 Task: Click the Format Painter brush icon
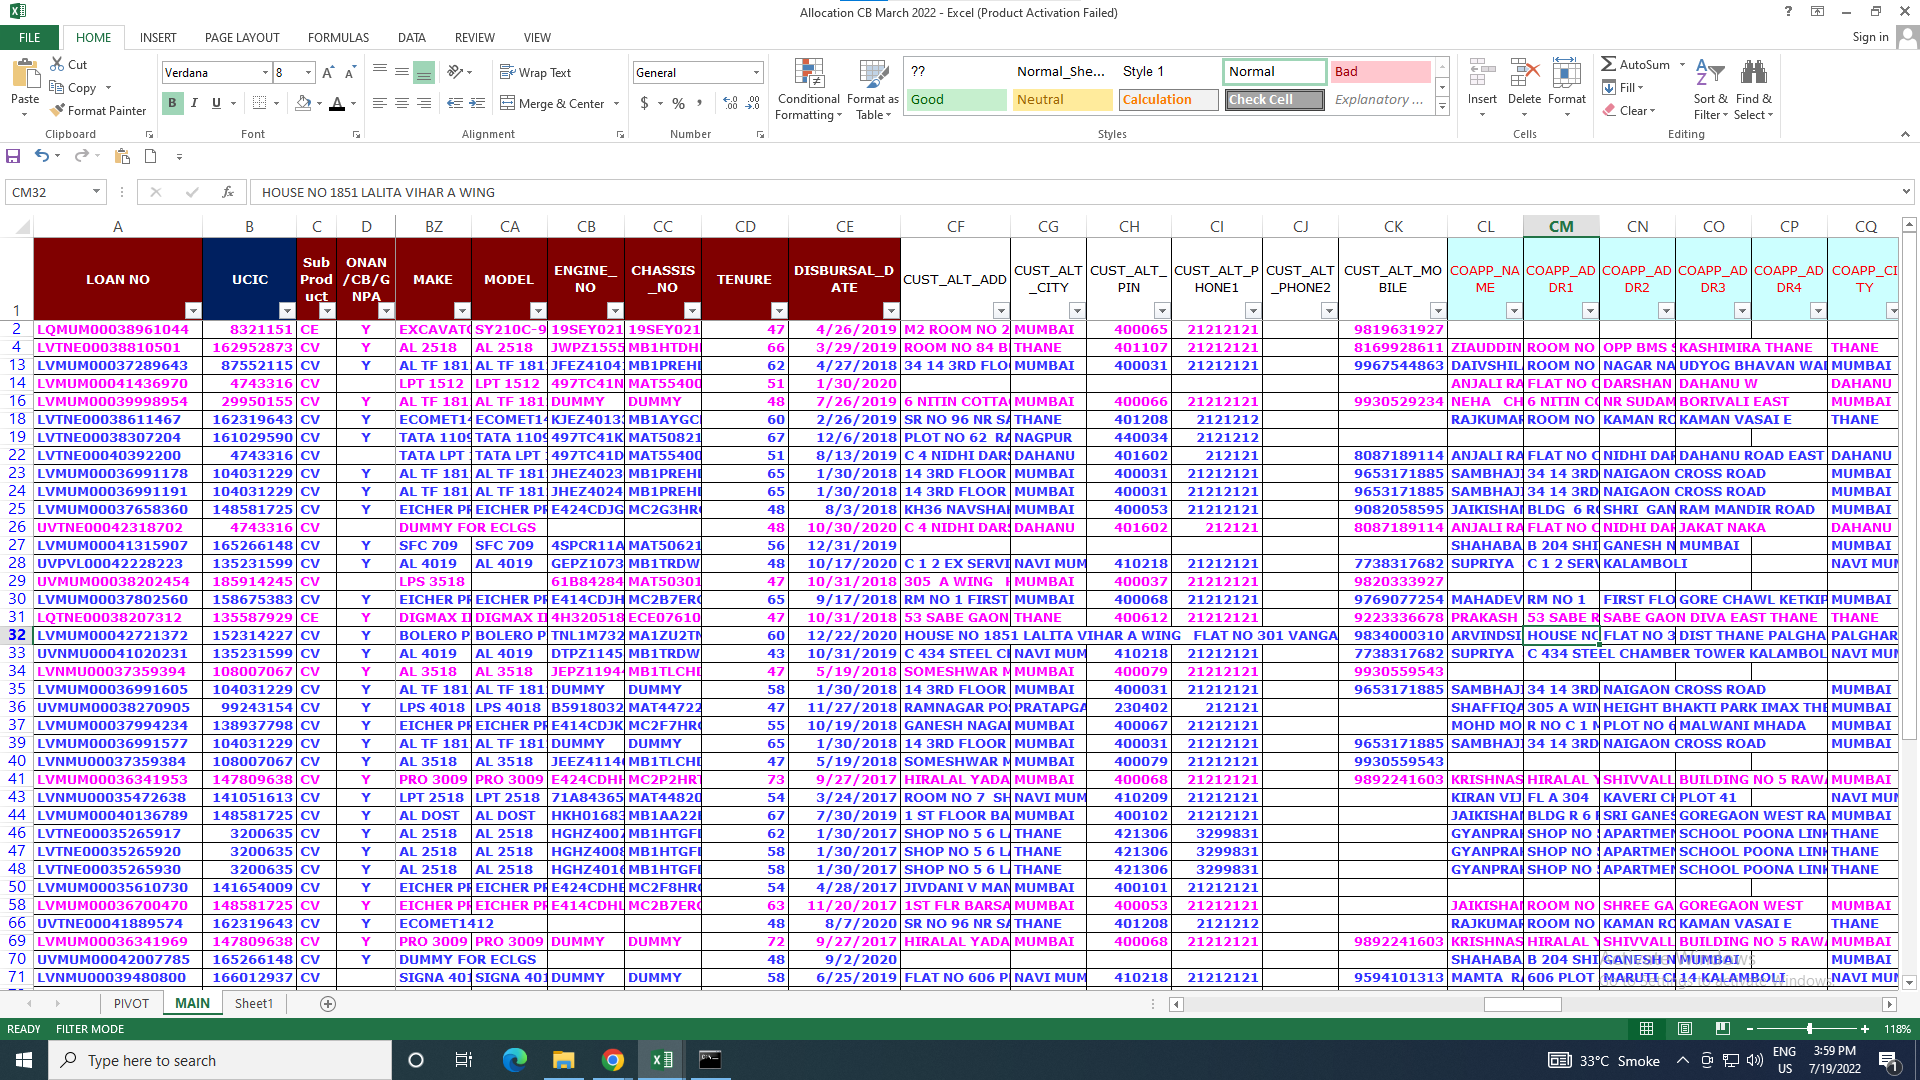58,110
